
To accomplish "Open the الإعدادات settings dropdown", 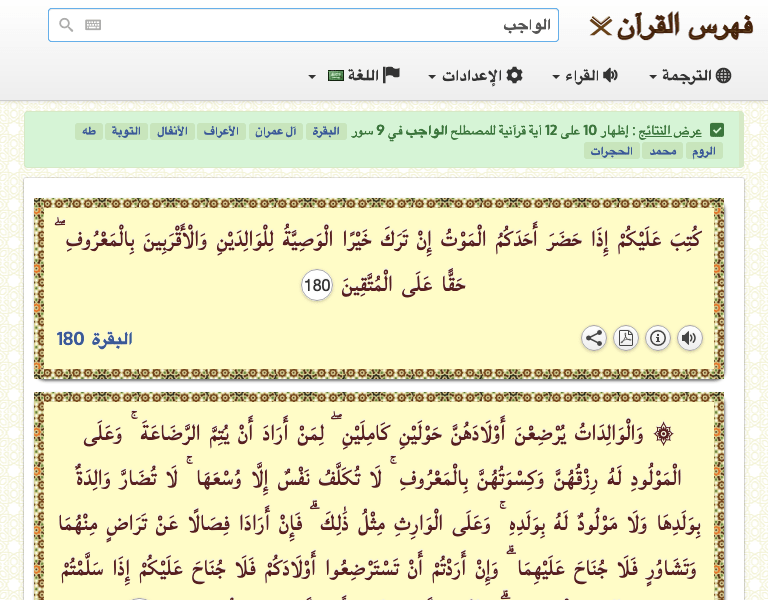I will coord(475,76).
